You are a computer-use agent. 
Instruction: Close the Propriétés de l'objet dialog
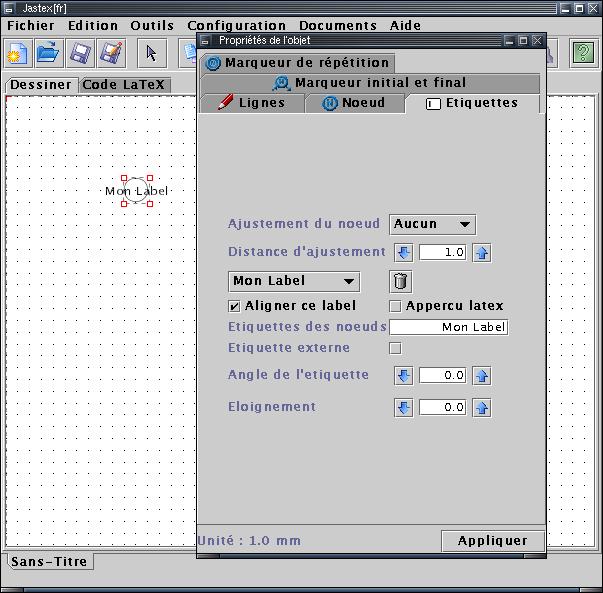click(537, 40)
